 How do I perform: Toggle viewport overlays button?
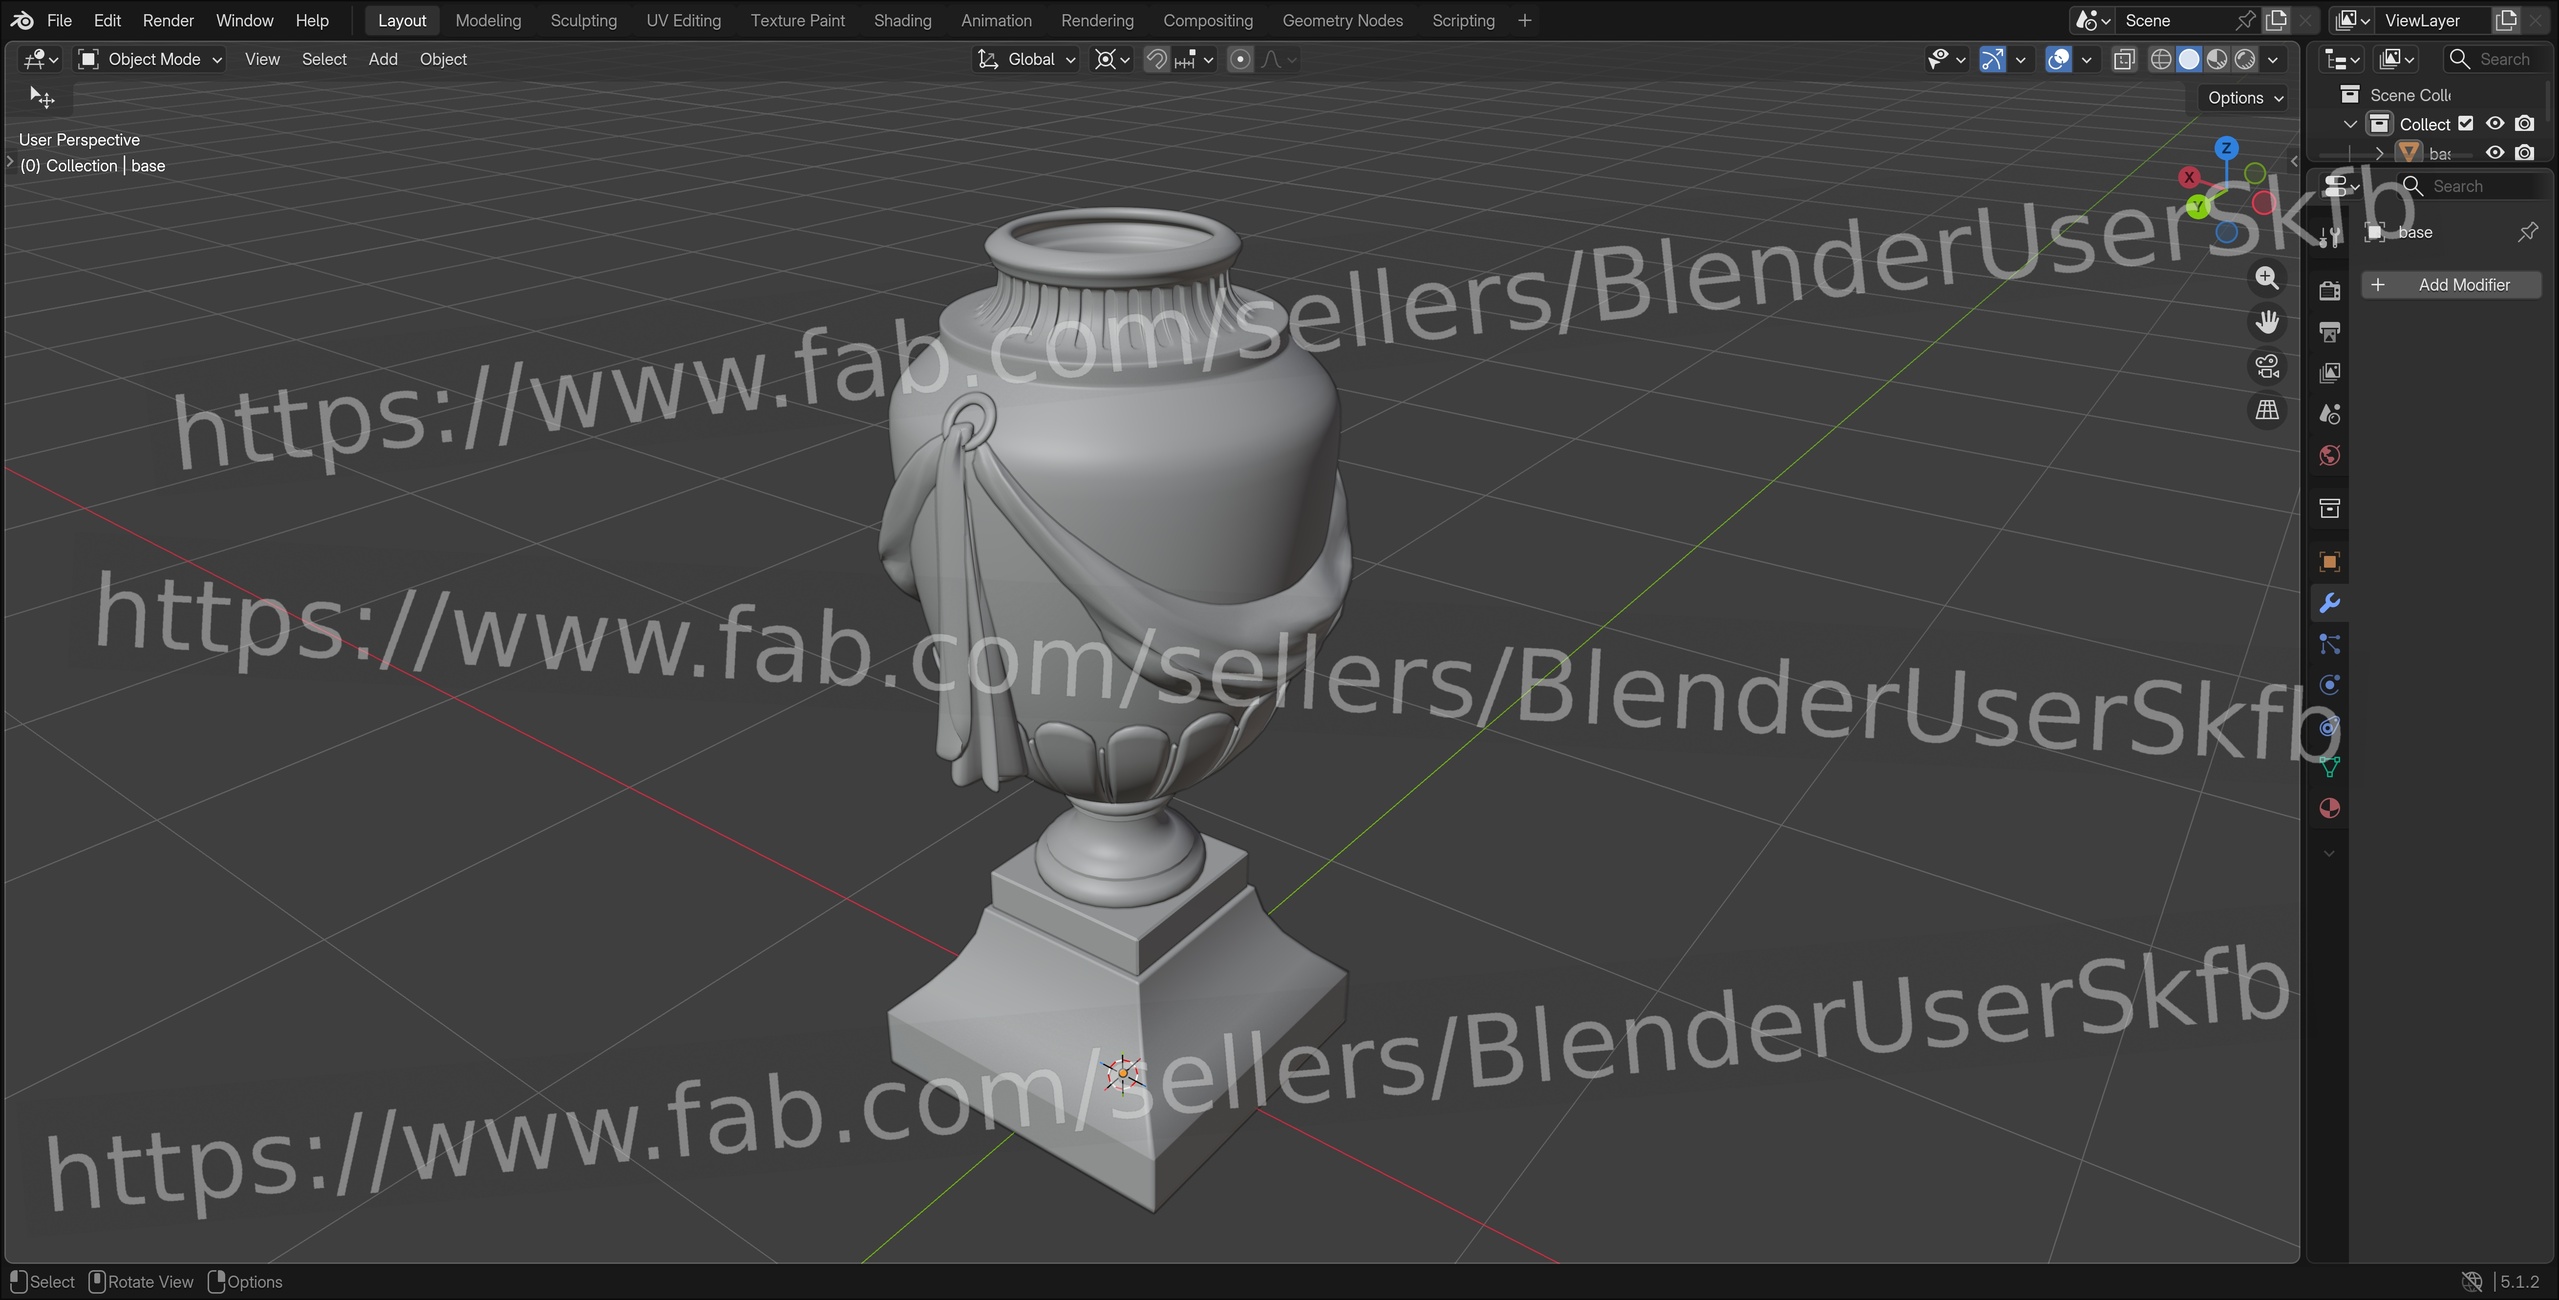click(2058, 59)
